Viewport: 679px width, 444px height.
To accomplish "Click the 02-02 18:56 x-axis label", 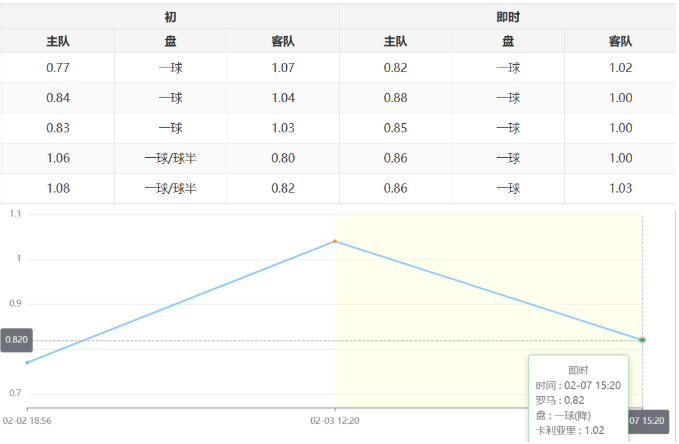I will tap(27, 421).
